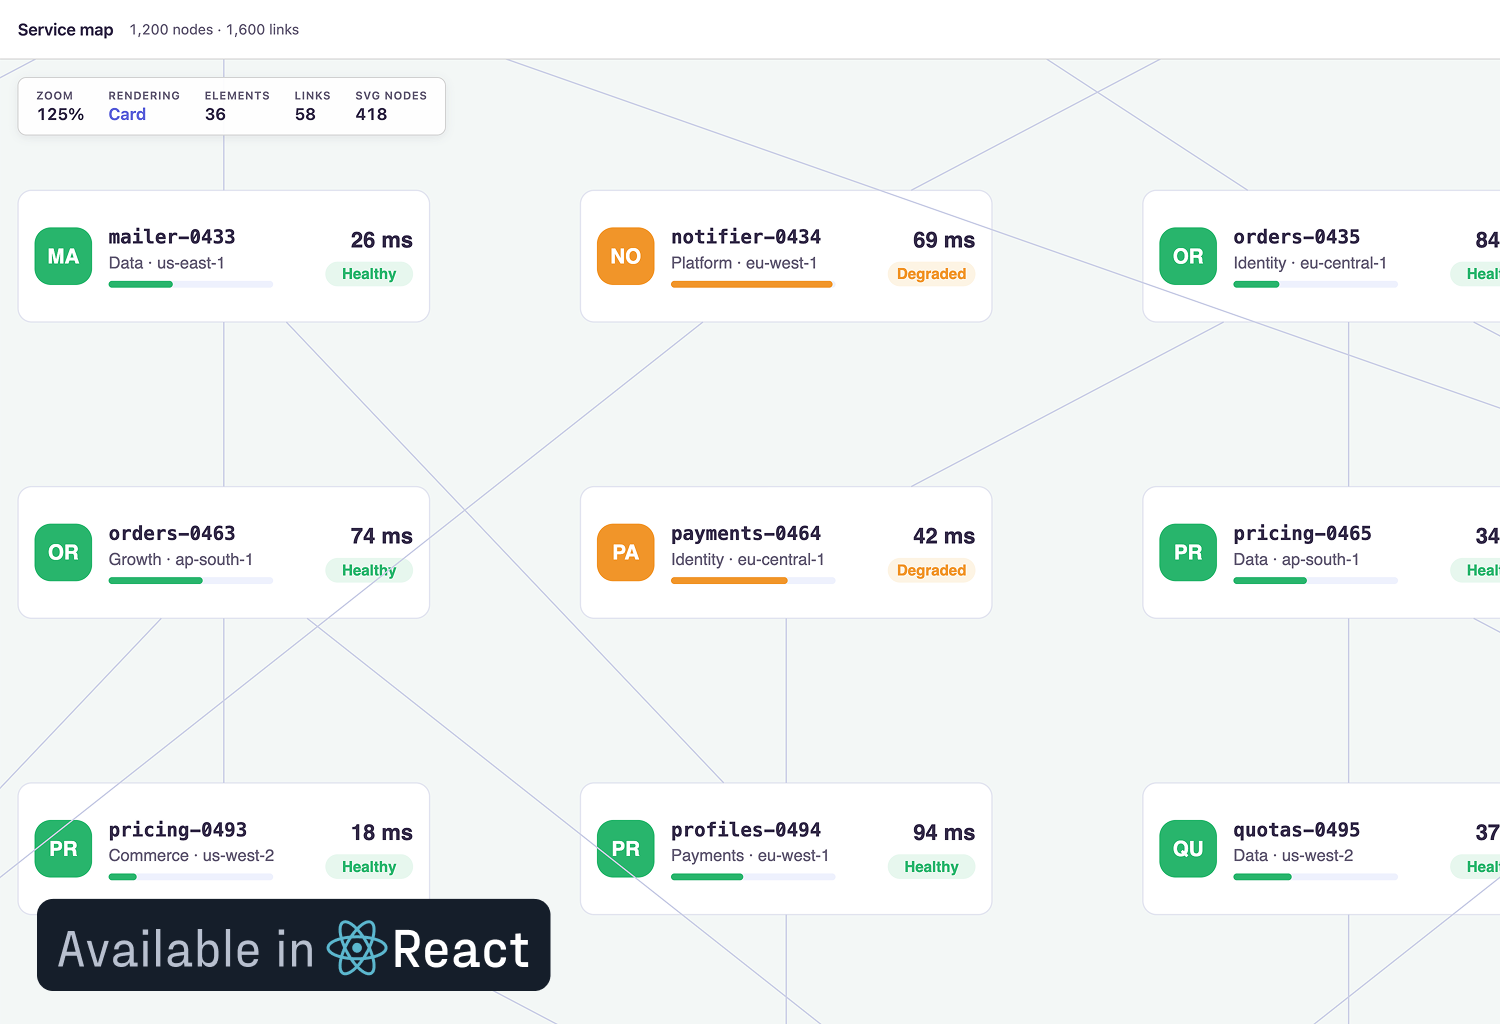
Task: Select the profiles-0494 service name
Action: pos(746,830)
